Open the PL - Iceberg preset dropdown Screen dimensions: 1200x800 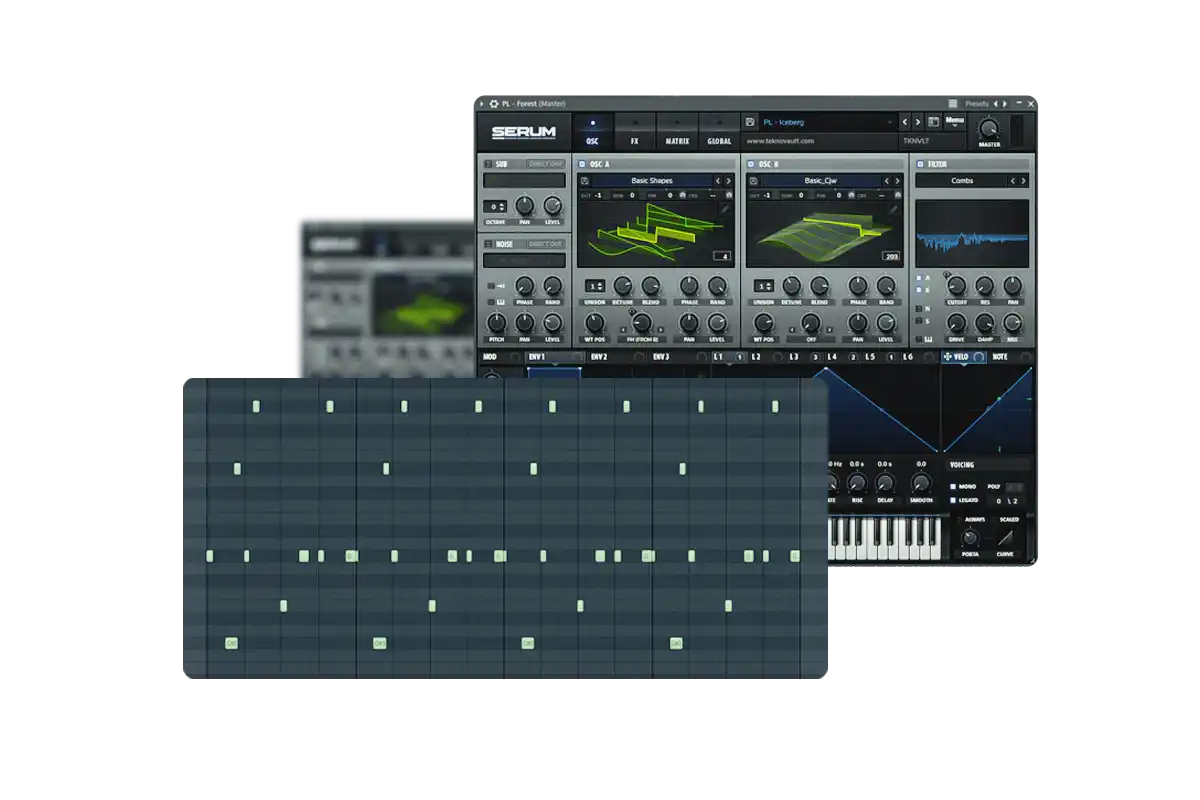[x=826, y=122]
